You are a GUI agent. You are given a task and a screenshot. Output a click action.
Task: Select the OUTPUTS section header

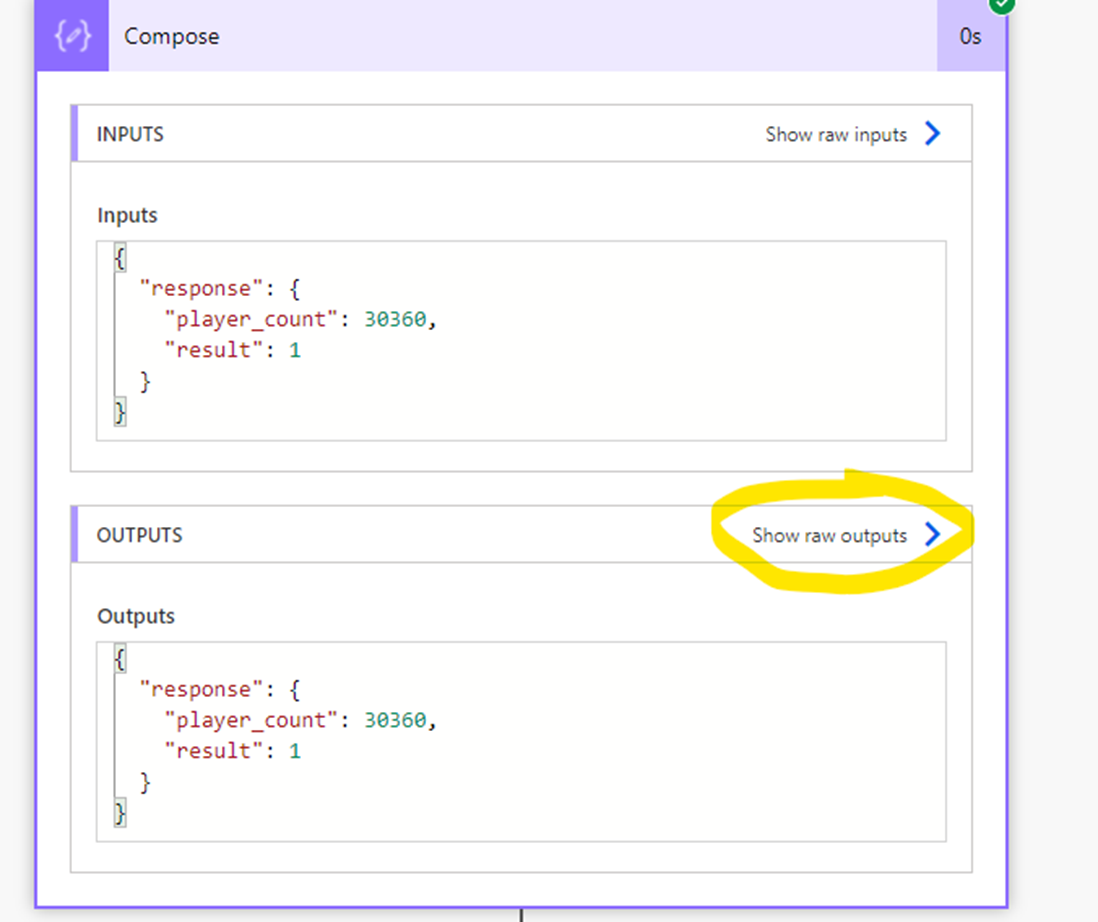click(x=138, y=534)
